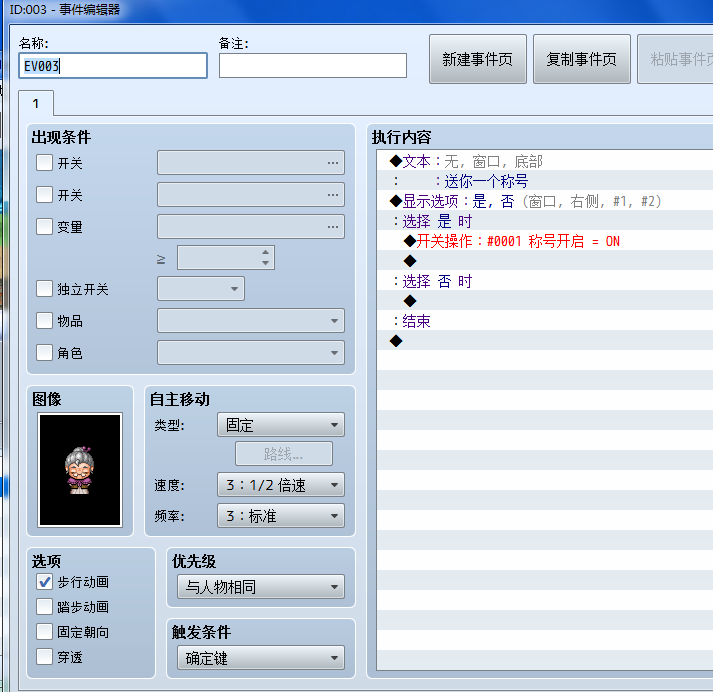Viewport: 713px width, 692px height.
Task: Open the old lady event image thumbnail
Action: pos(80,470)
